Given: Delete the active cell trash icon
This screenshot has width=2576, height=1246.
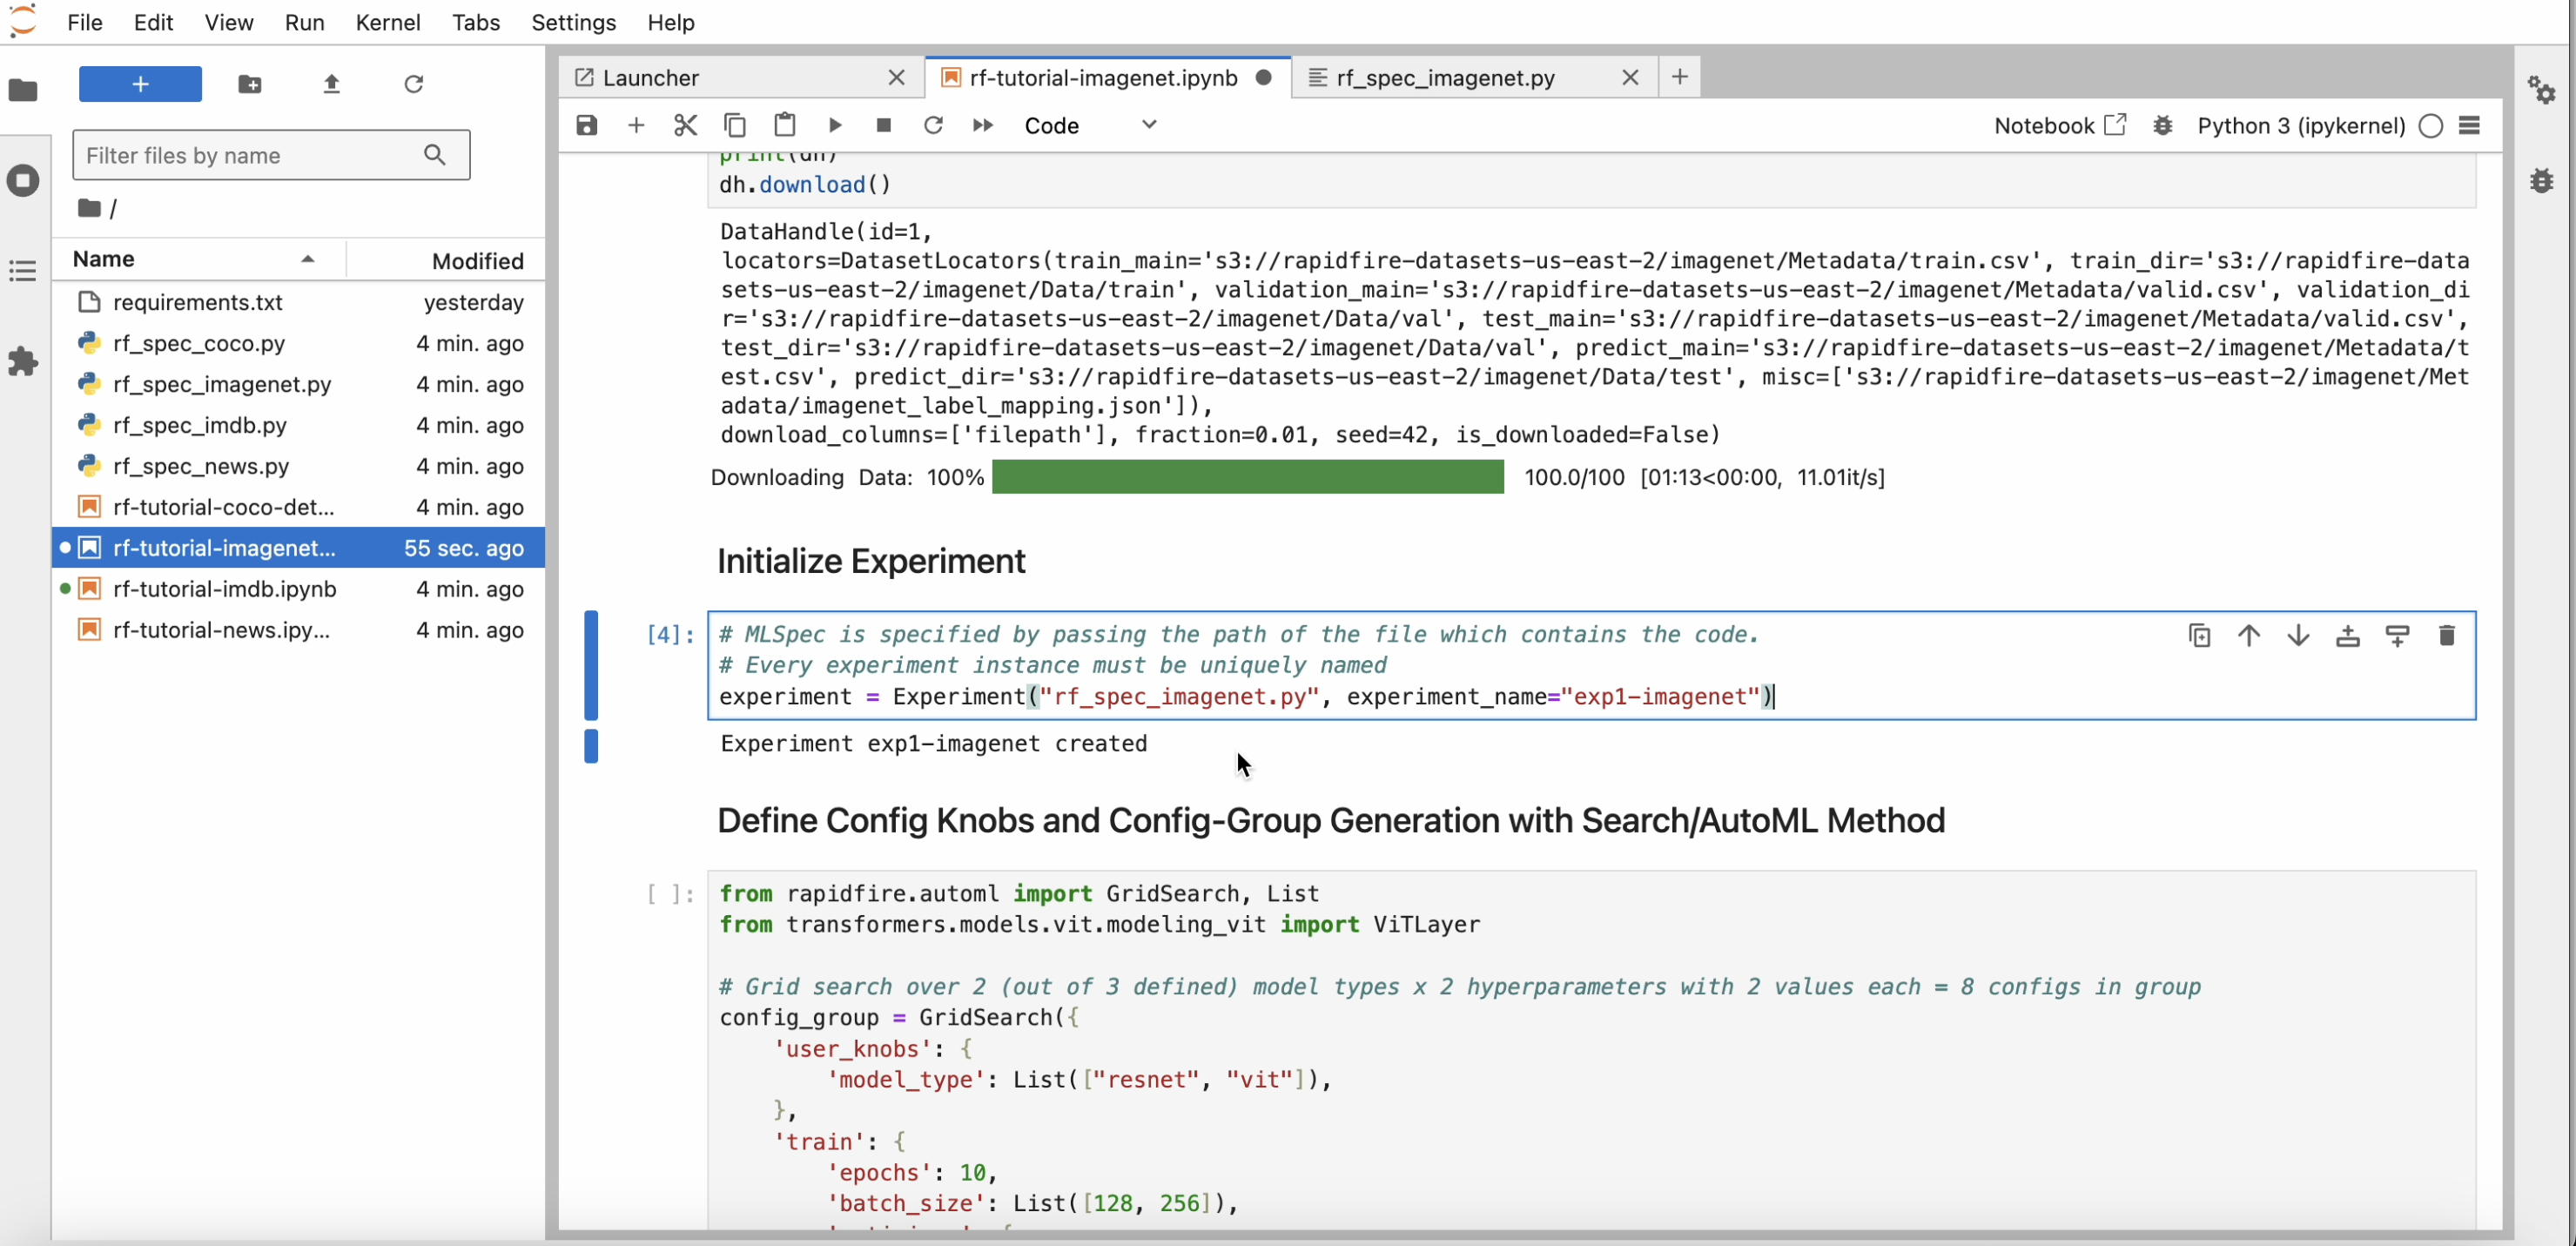Looking at the screenshot, I should click(x=2447, y=636).
